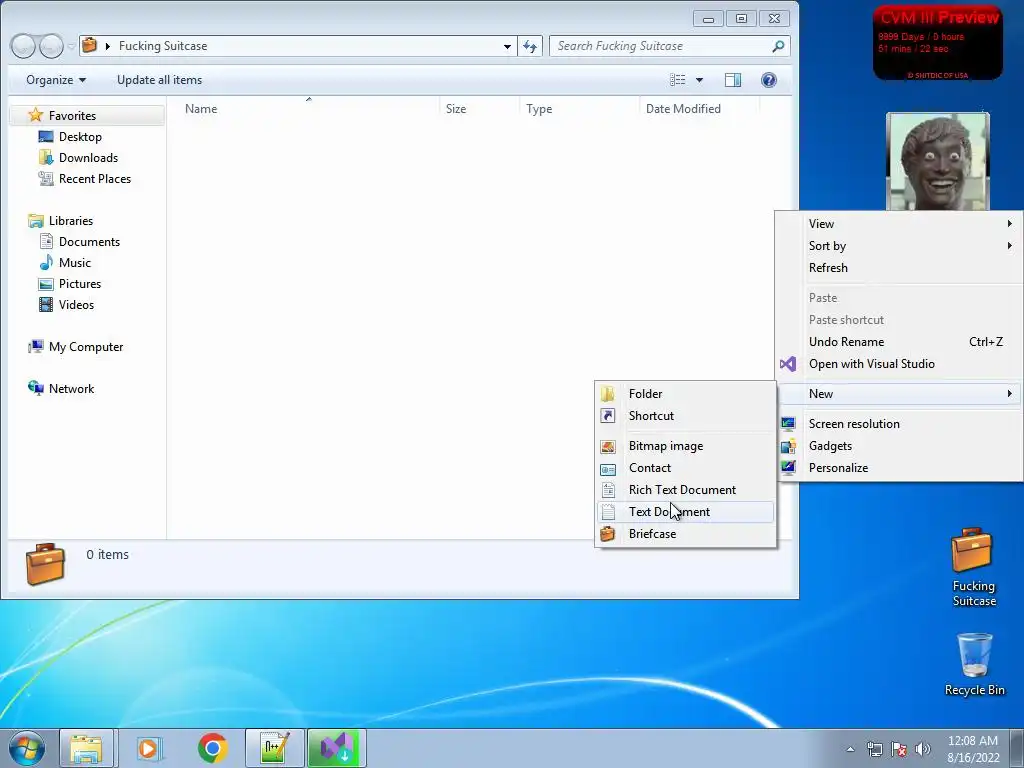Sort by the Size column header
Screen dimensions: 1024x768
(456, 108)
